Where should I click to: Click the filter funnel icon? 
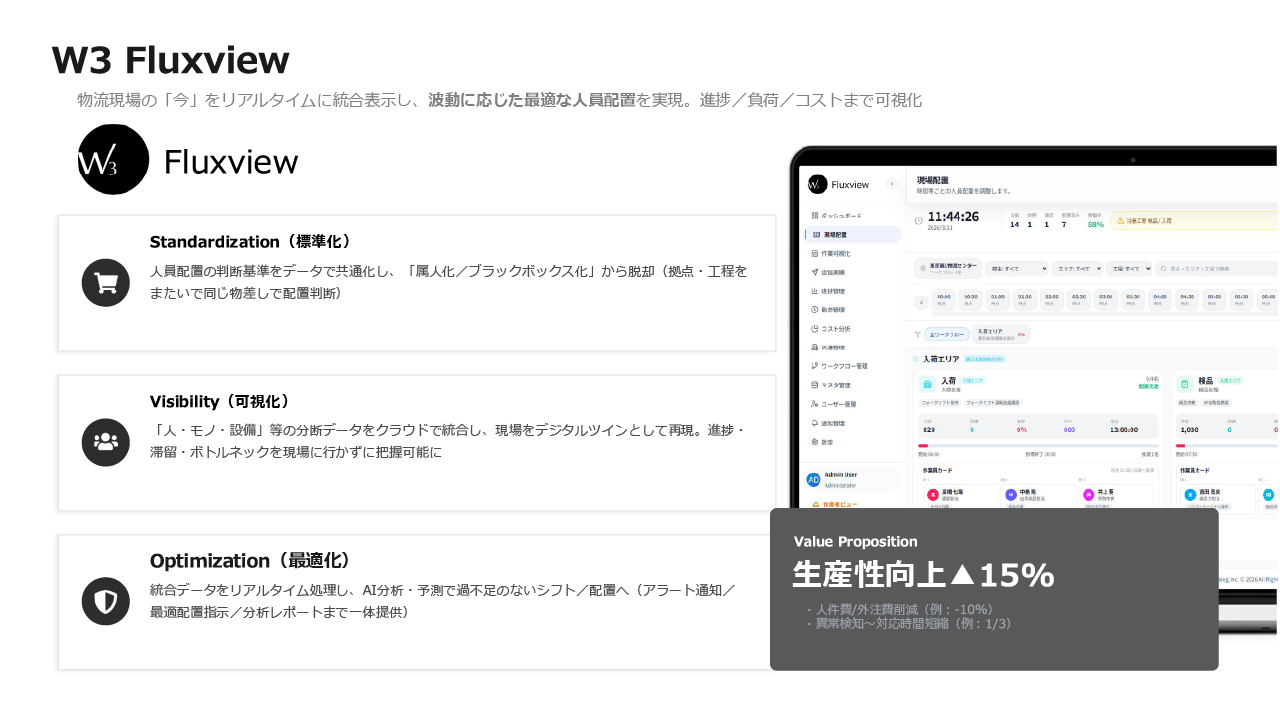tap(918, 335)
